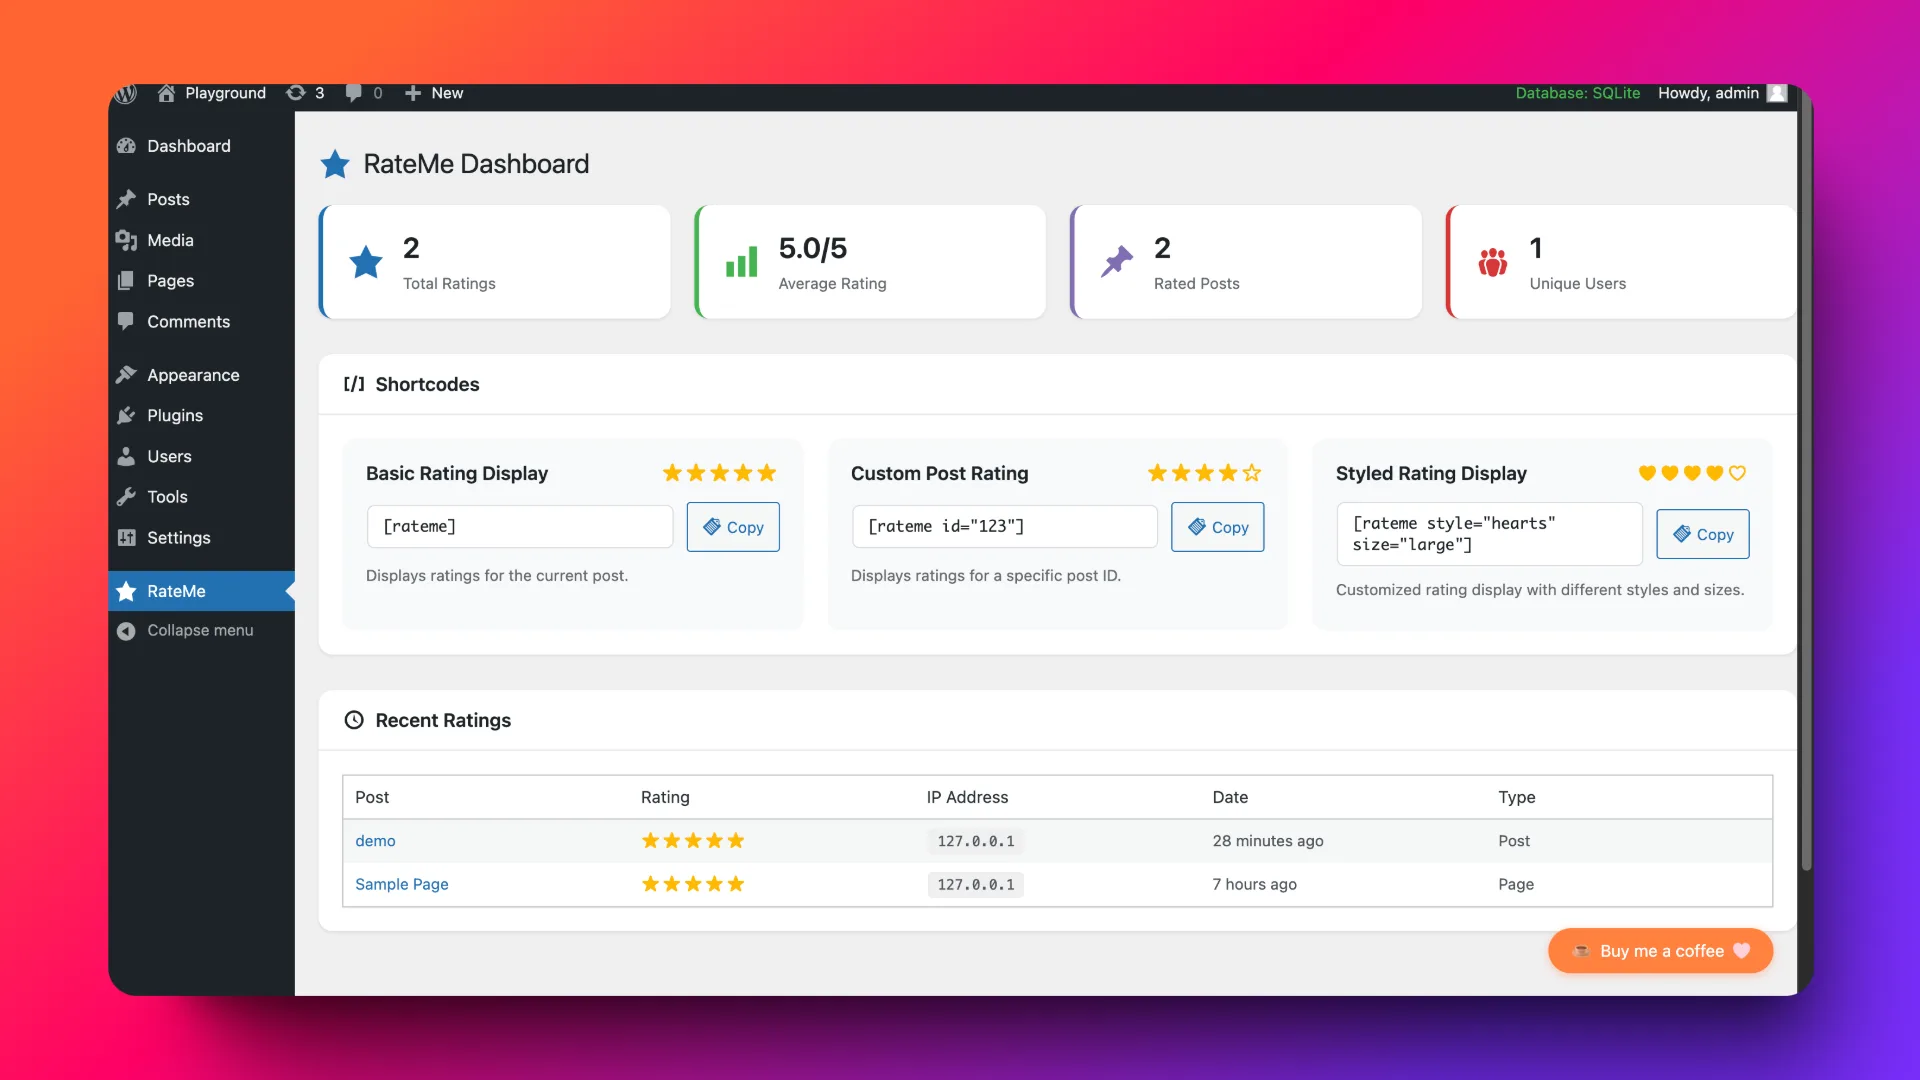This screenshot has height=1080, width=1920.
Task: Click the Tools wrench icon
Action: 126,497
